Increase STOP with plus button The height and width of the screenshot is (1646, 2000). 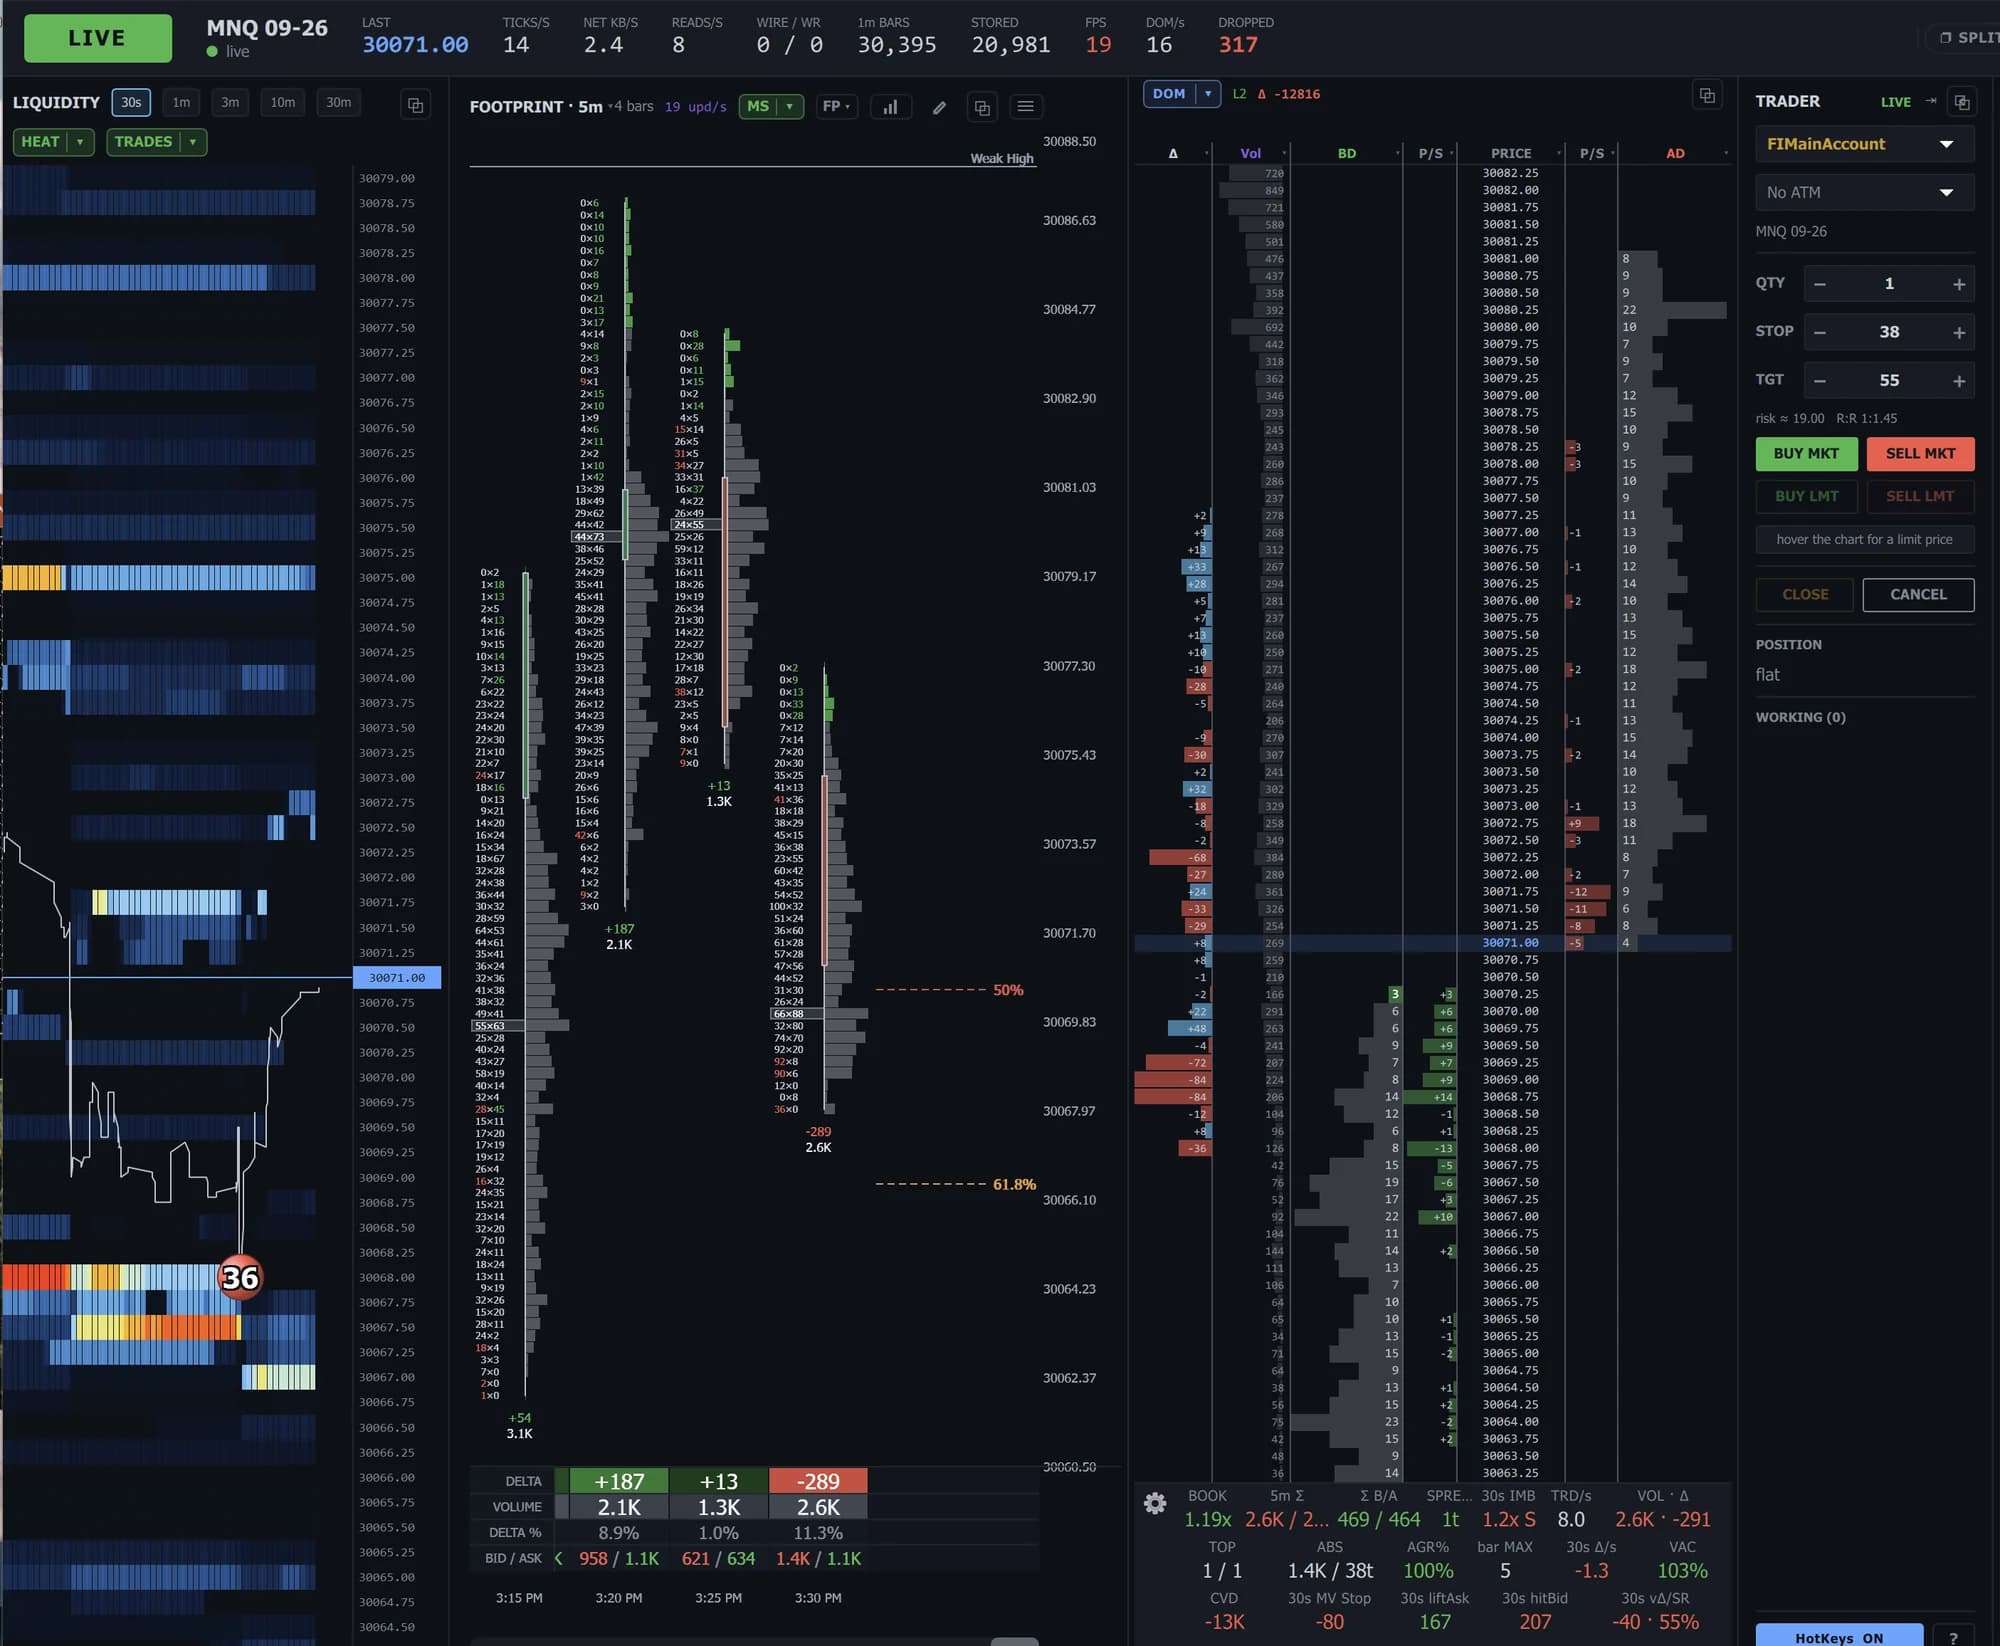1958,332
